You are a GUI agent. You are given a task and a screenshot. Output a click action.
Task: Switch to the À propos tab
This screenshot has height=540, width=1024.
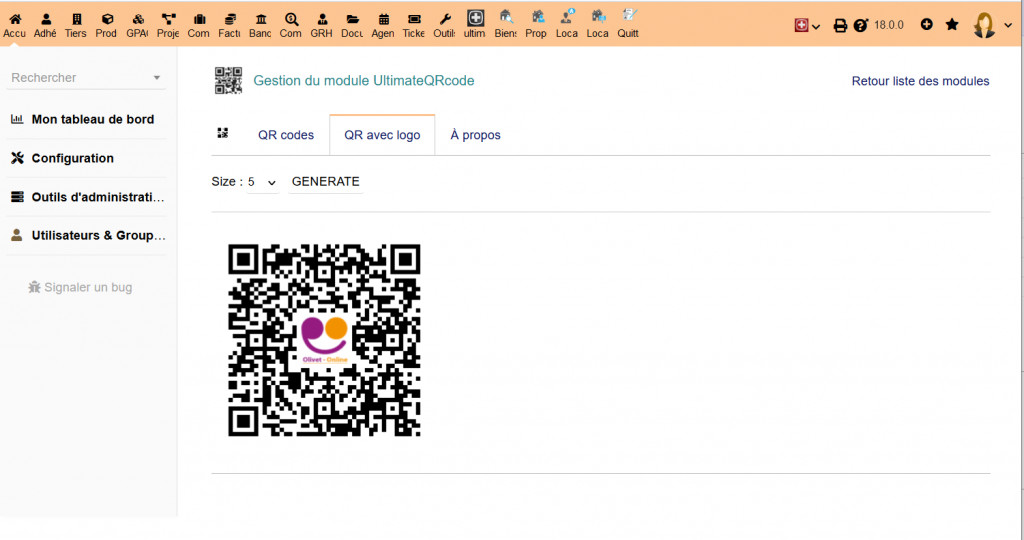click(x=475, y=135)
